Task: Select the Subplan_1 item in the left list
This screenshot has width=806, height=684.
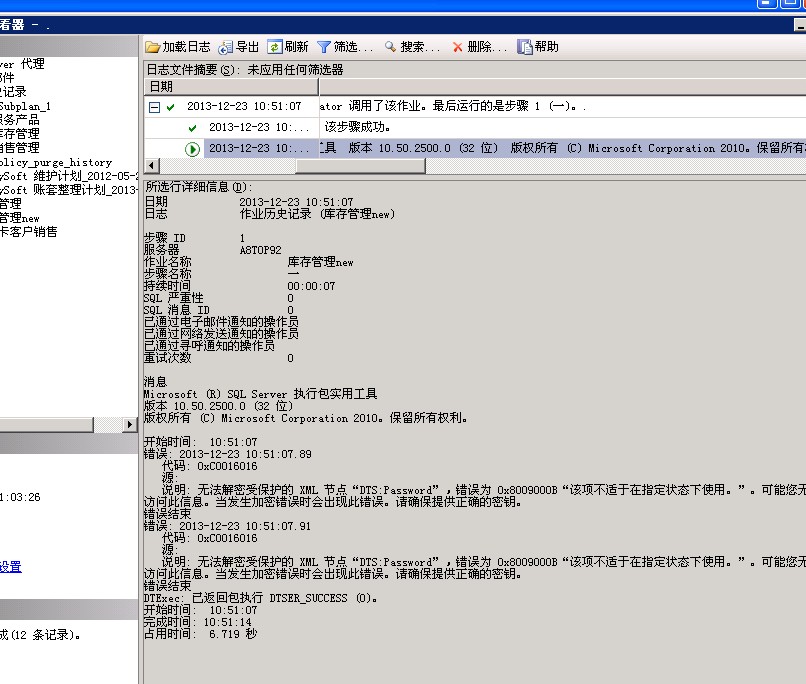Action: click(x=25, y=106)
